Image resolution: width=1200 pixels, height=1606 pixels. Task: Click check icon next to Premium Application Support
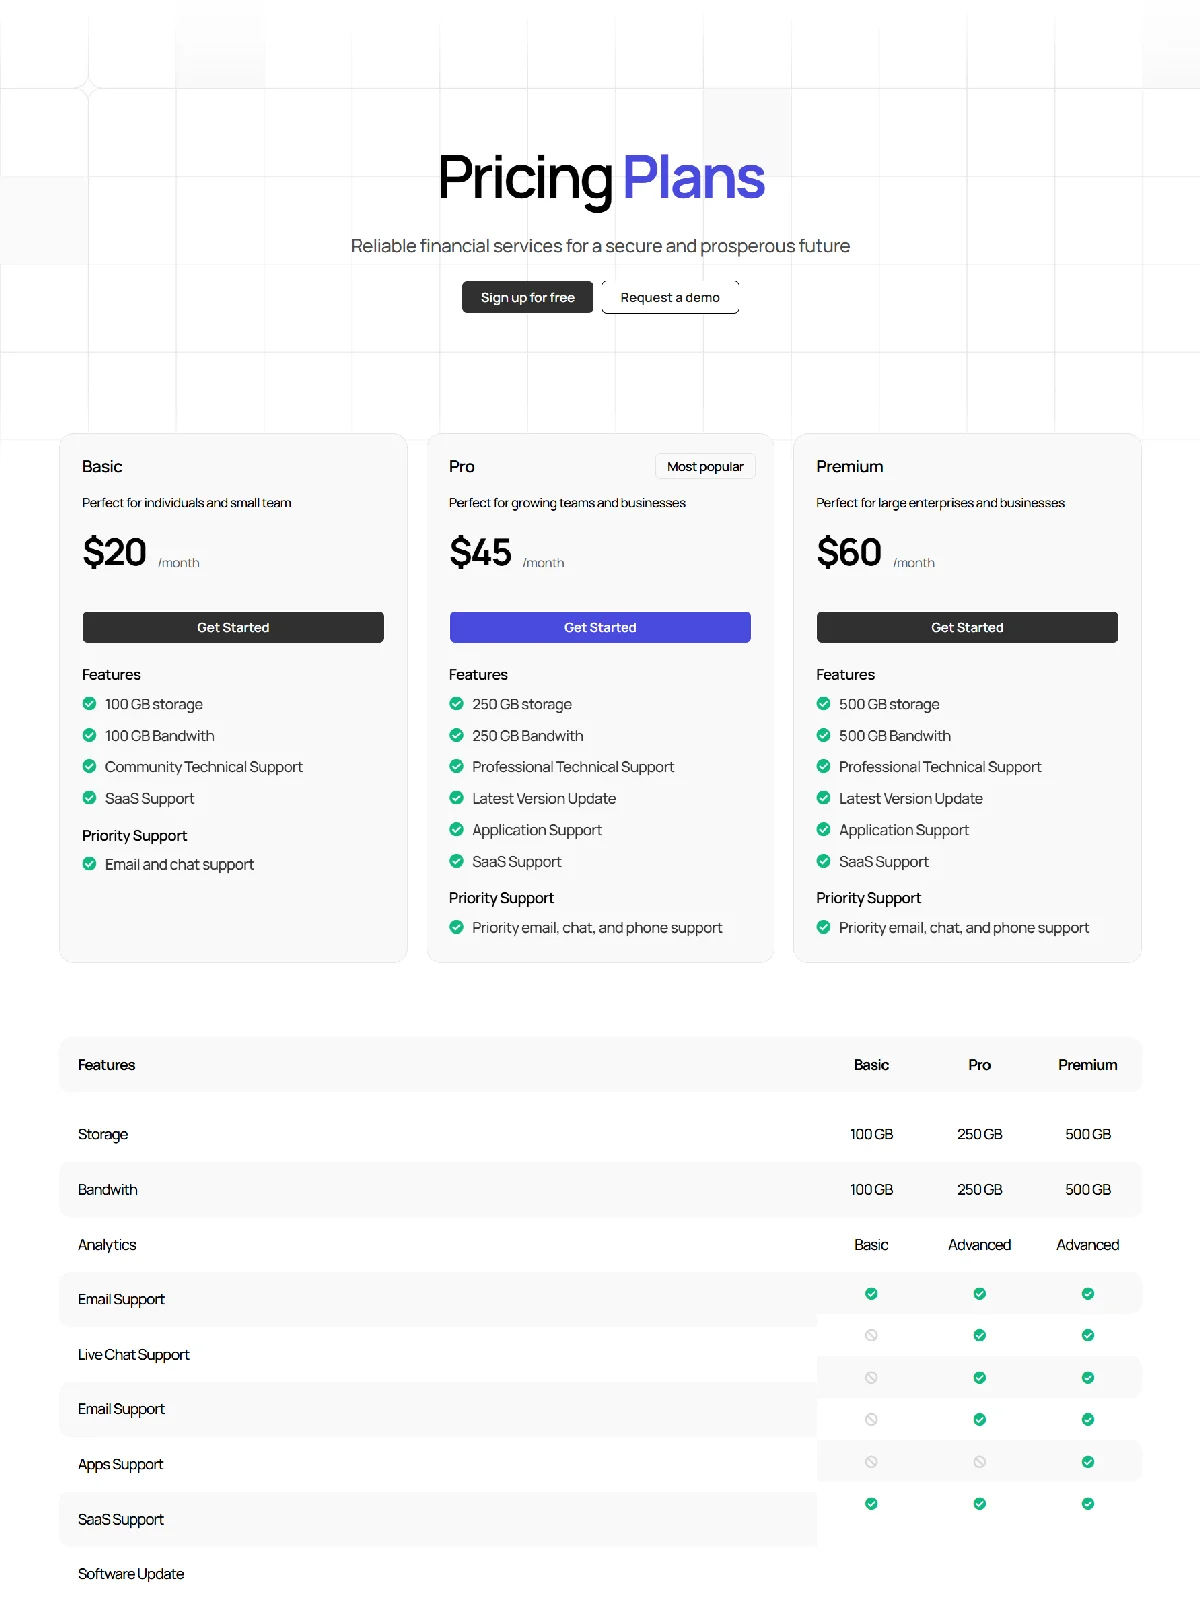point(823,830)
